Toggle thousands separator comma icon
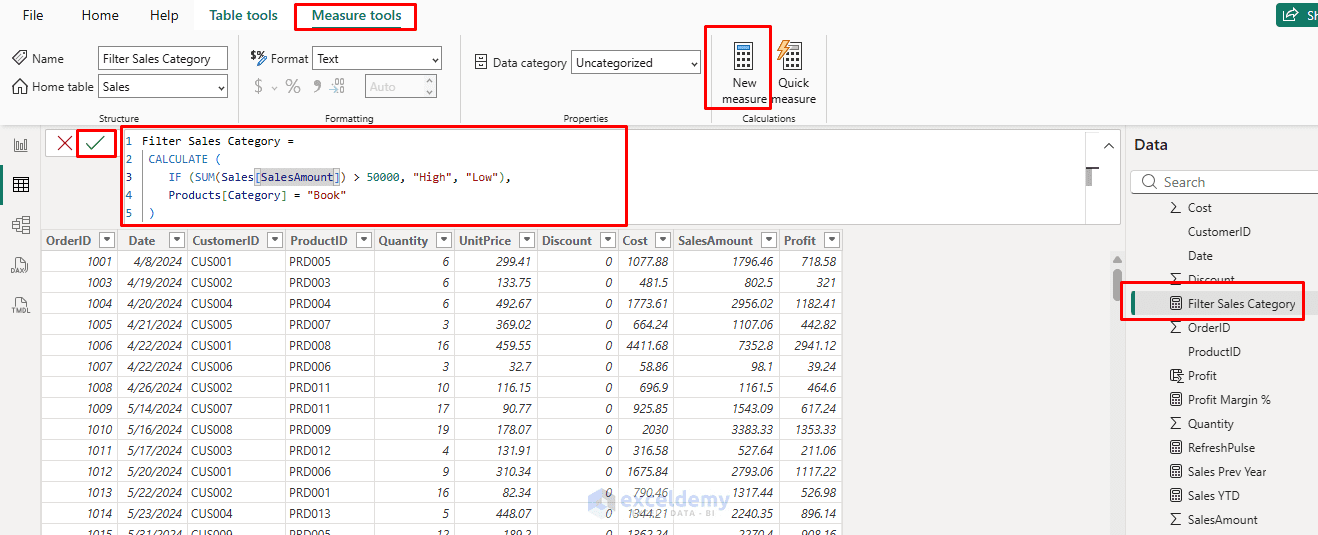This screenshot has height=535, width=1318. point(317,87)
